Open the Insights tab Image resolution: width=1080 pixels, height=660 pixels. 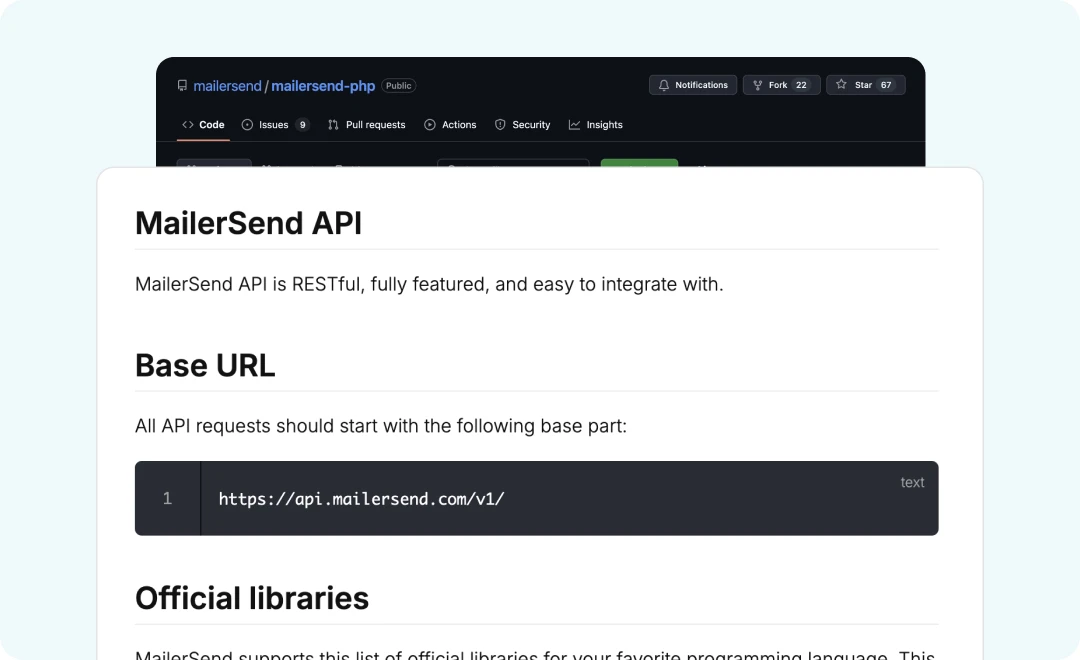coord(595,125)
